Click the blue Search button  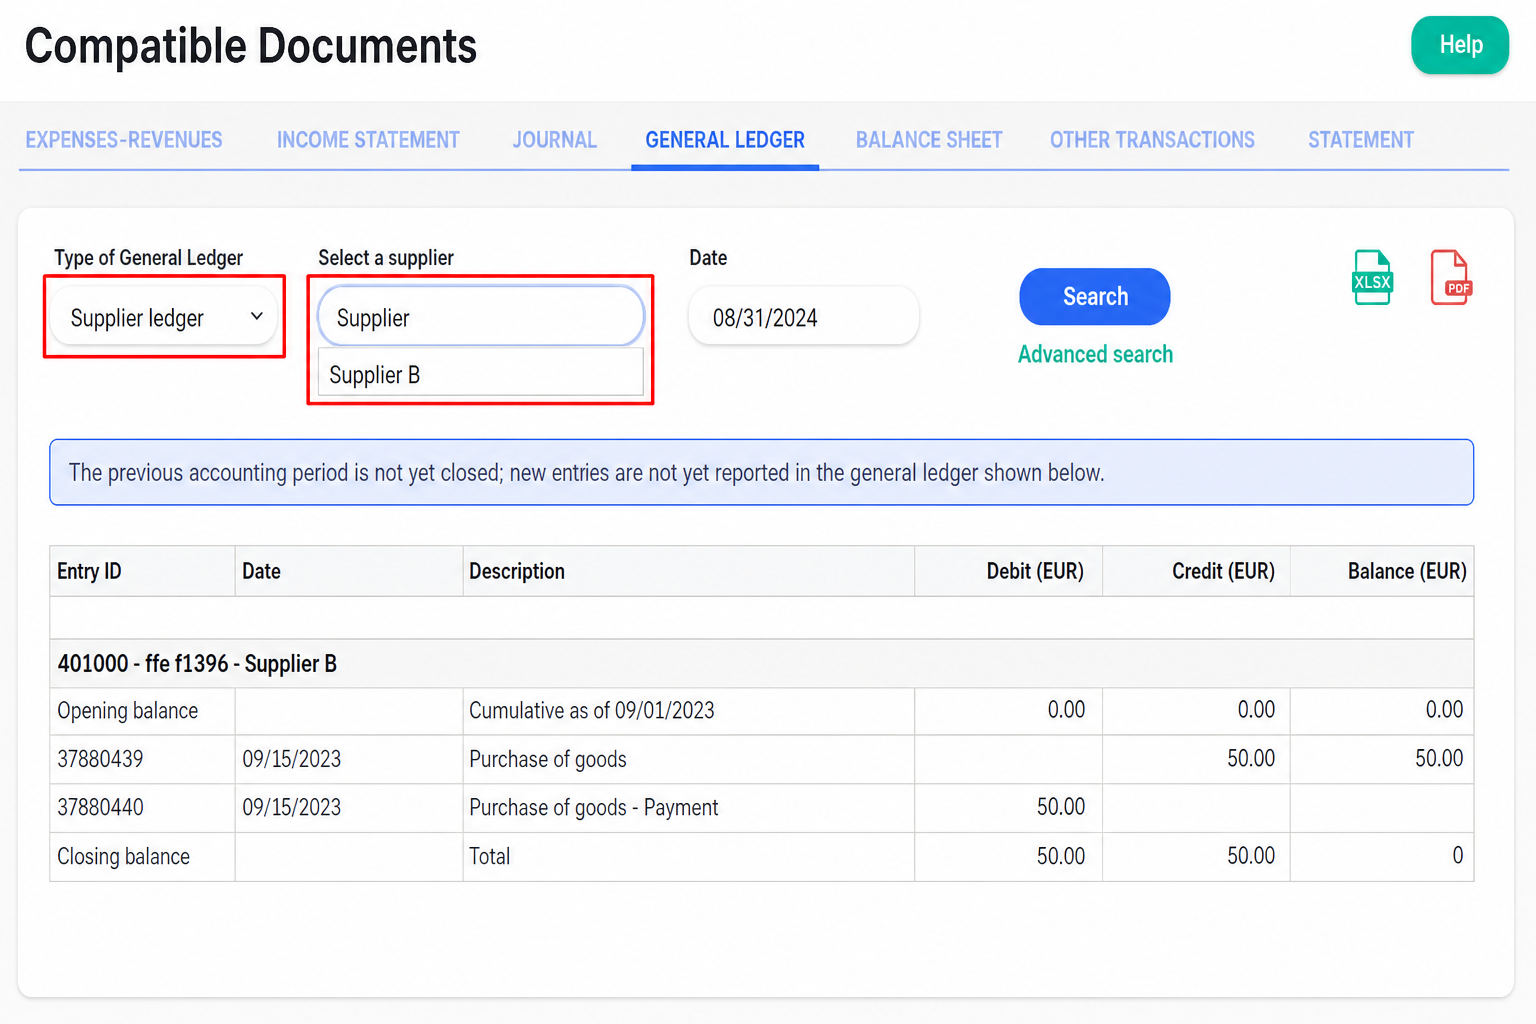(1095, 296)
